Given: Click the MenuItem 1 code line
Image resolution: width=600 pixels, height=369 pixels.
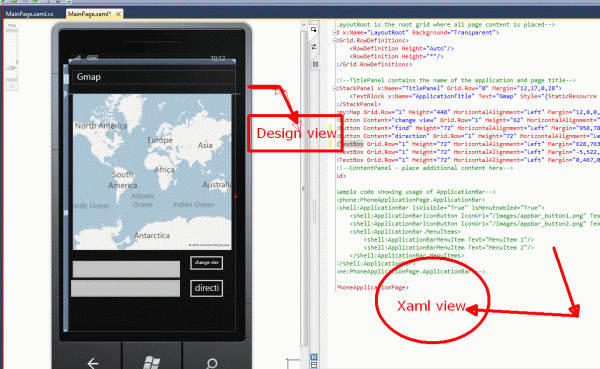Looking at the screenshot, I should pos(448,240).
